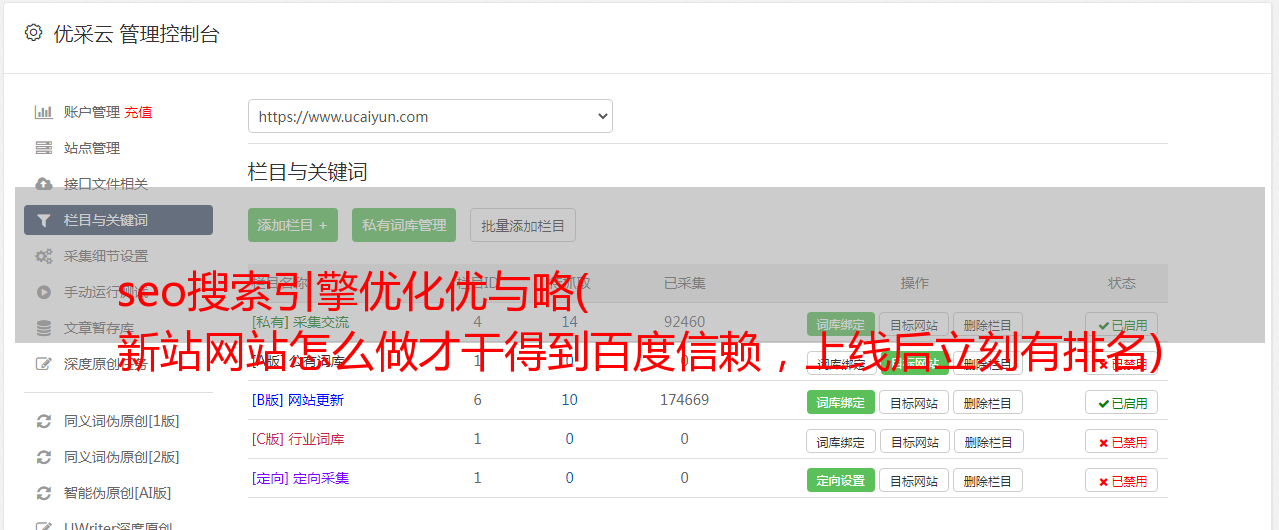This screenshot has height=530, width=1279.
Task: Toggle 已禁用 status of the 定向采集 row
Action: (1122, 480)
